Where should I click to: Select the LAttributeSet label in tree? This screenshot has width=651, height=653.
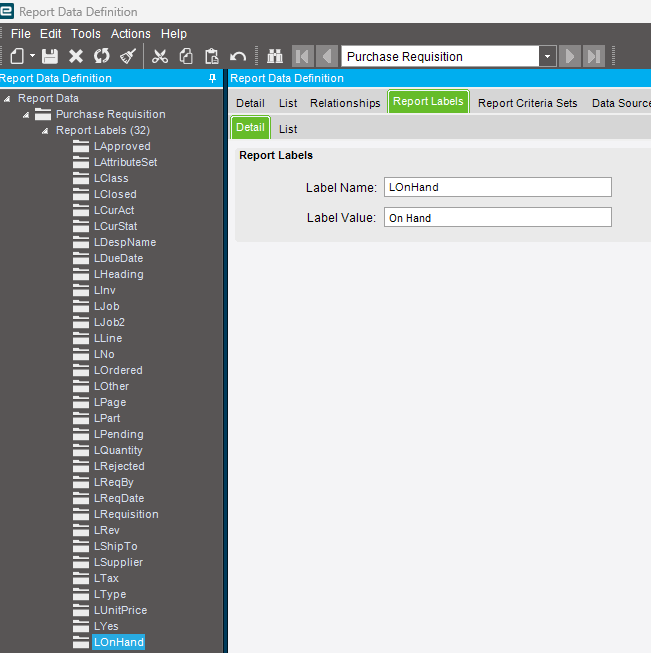pyautogui.click(x=125, y=162)
